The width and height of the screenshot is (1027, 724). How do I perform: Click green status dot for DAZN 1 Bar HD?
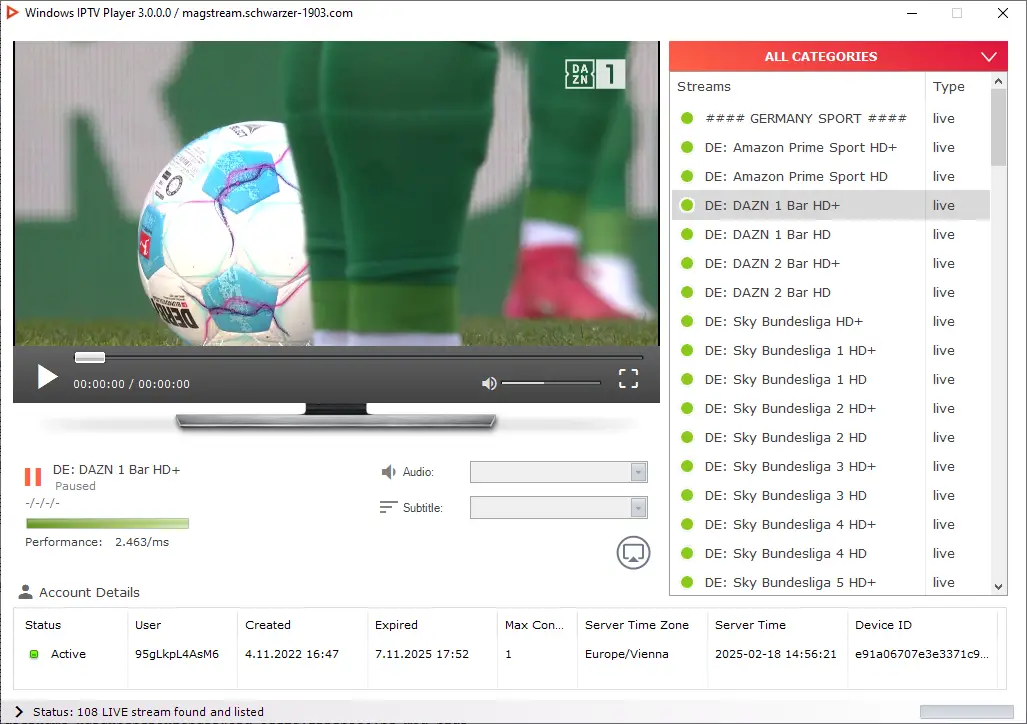click(x=687, y=235)
